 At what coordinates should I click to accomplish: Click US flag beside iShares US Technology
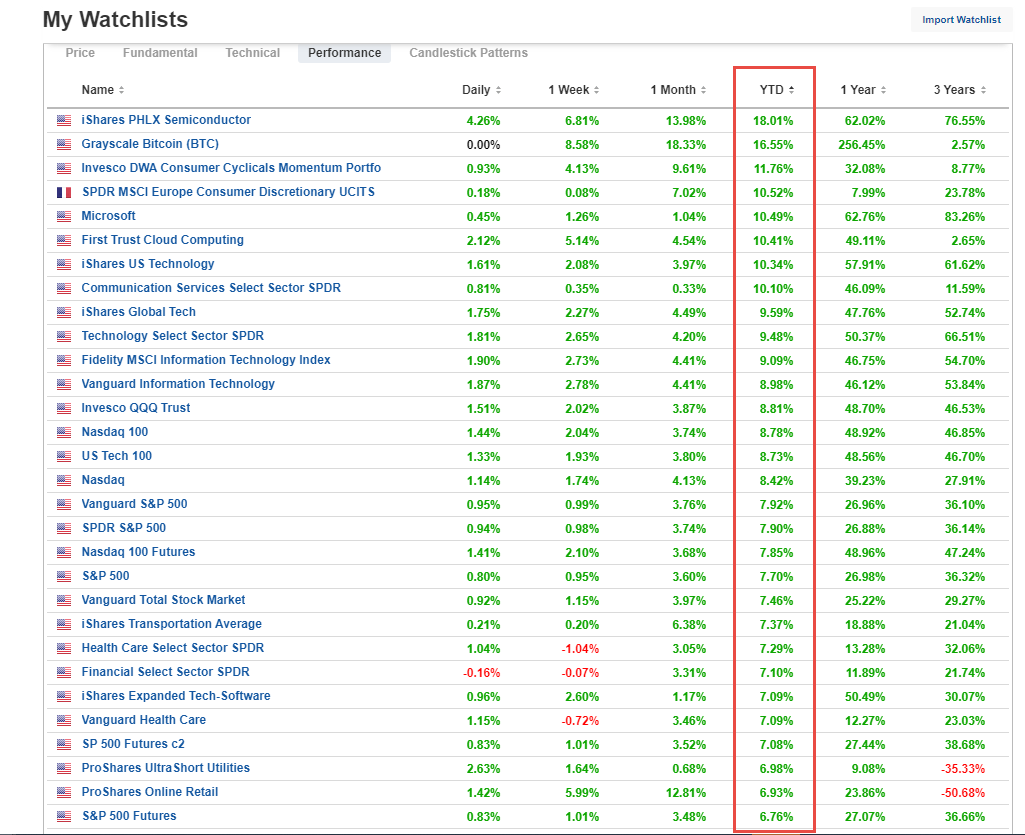point(64,264)
